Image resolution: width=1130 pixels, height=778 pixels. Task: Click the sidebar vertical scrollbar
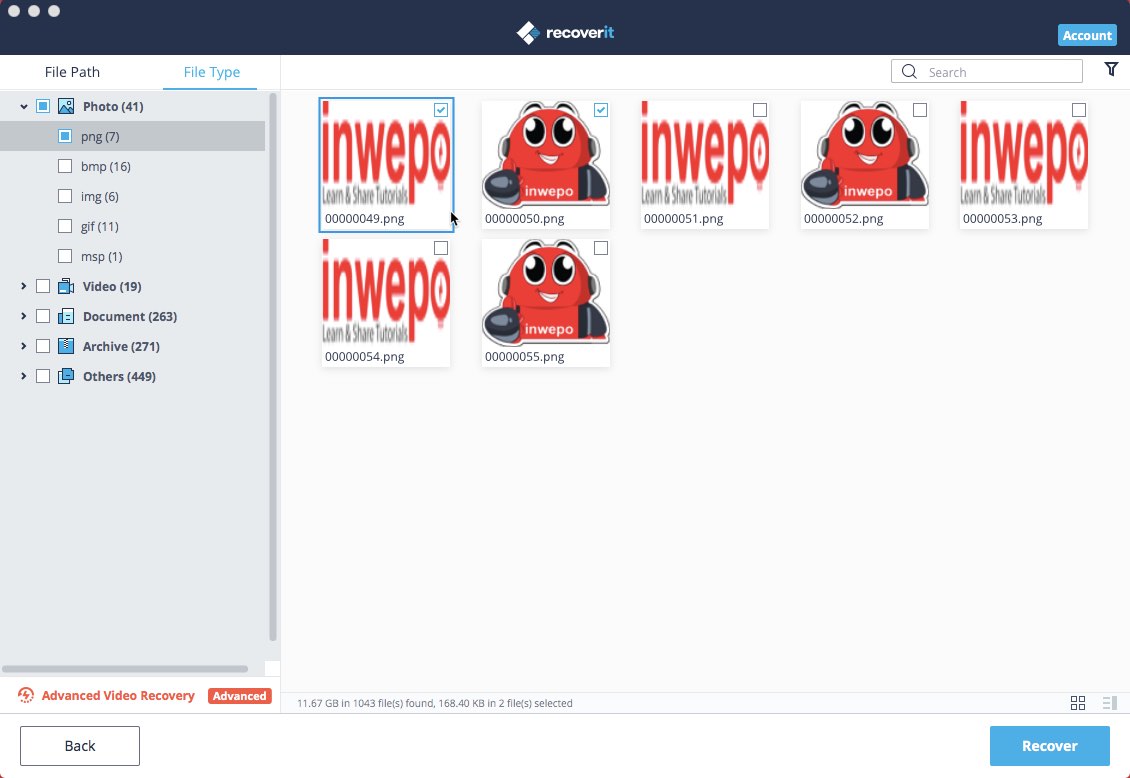[272, 367]
